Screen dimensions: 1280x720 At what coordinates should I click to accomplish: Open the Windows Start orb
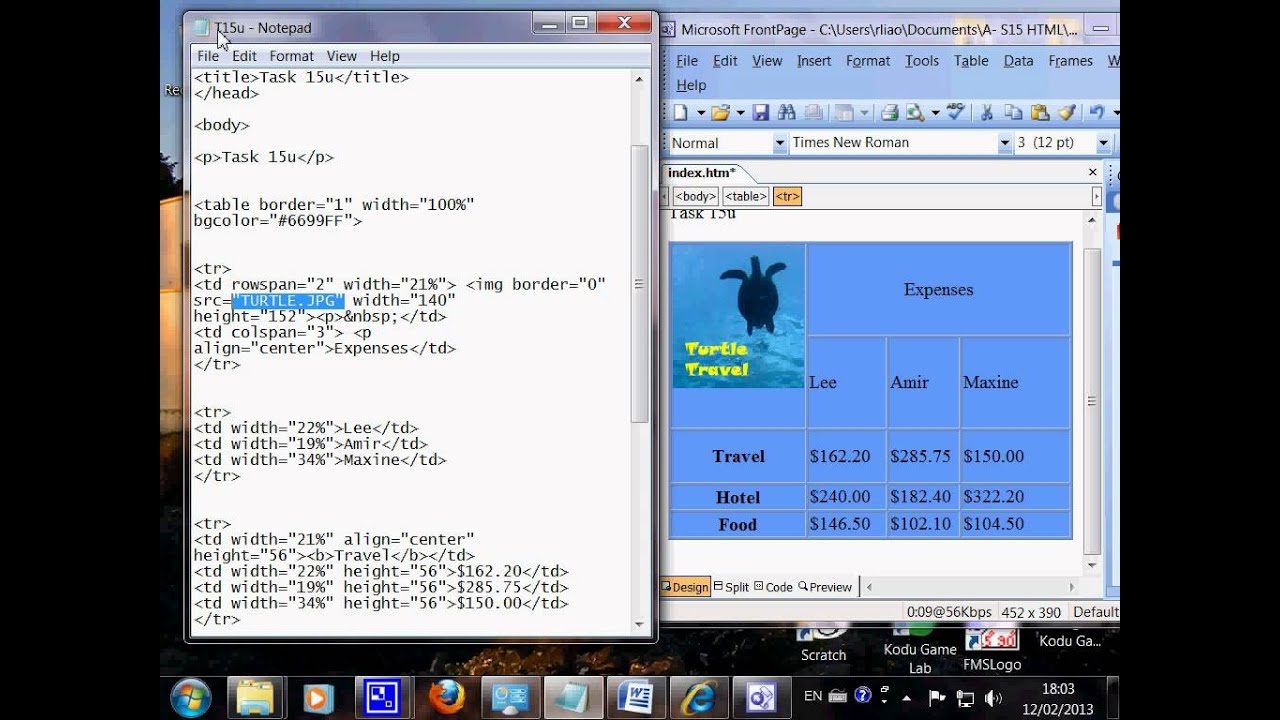coord(190,696)
